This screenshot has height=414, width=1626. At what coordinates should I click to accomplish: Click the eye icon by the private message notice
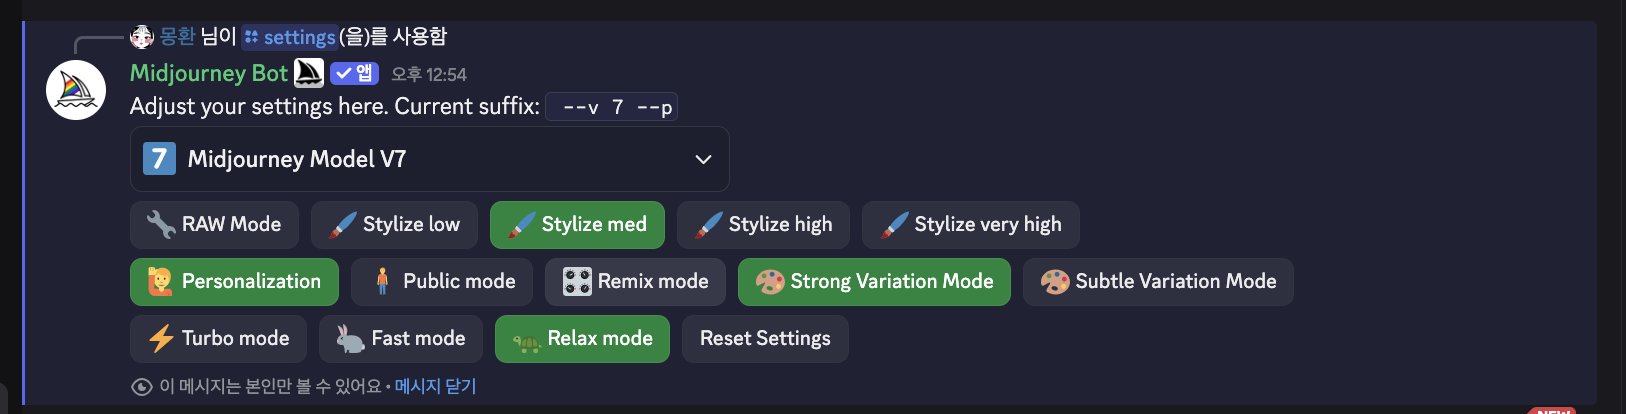(x=142, y=386)
